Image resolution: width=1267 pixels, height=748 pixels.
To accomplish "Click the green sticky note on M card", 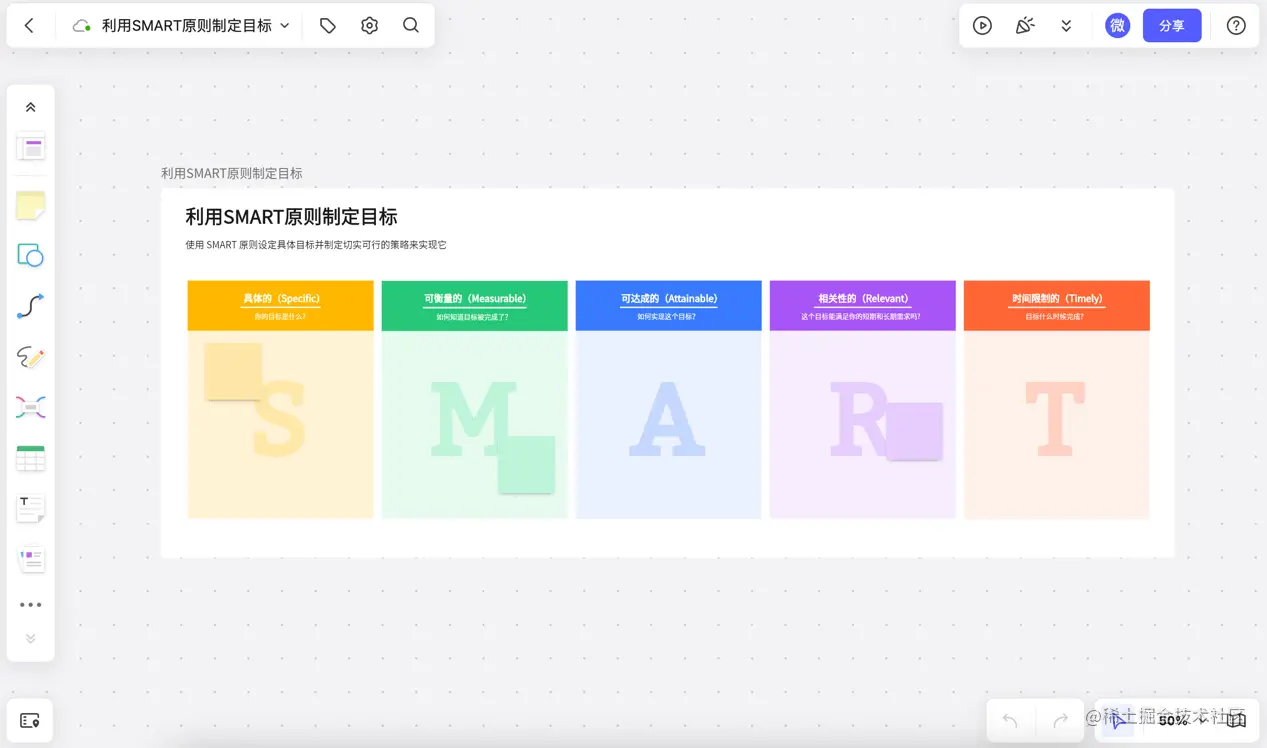I will tap(526, 464).
